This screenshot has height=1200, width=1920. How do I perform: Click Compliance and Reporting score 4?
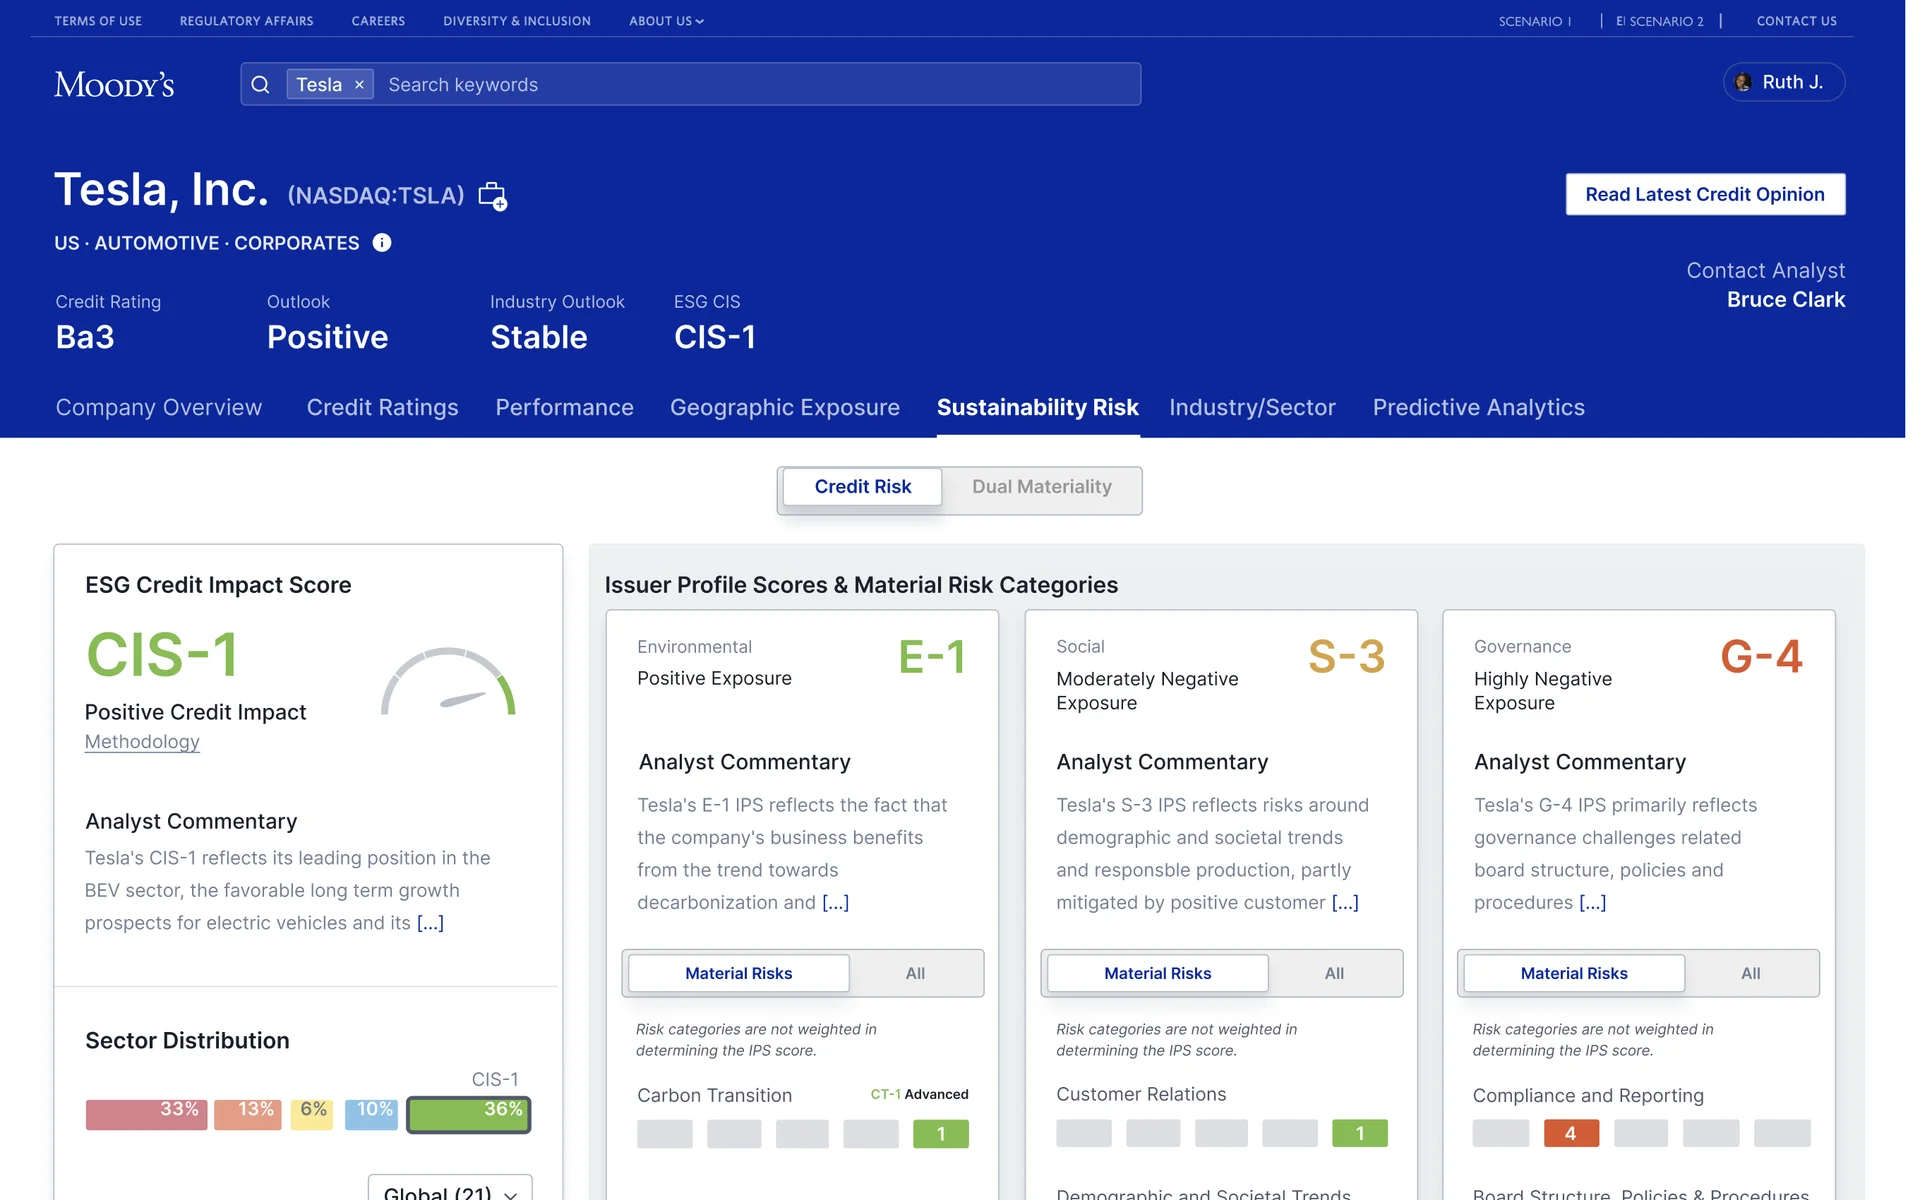(x=1570, y=1134)
